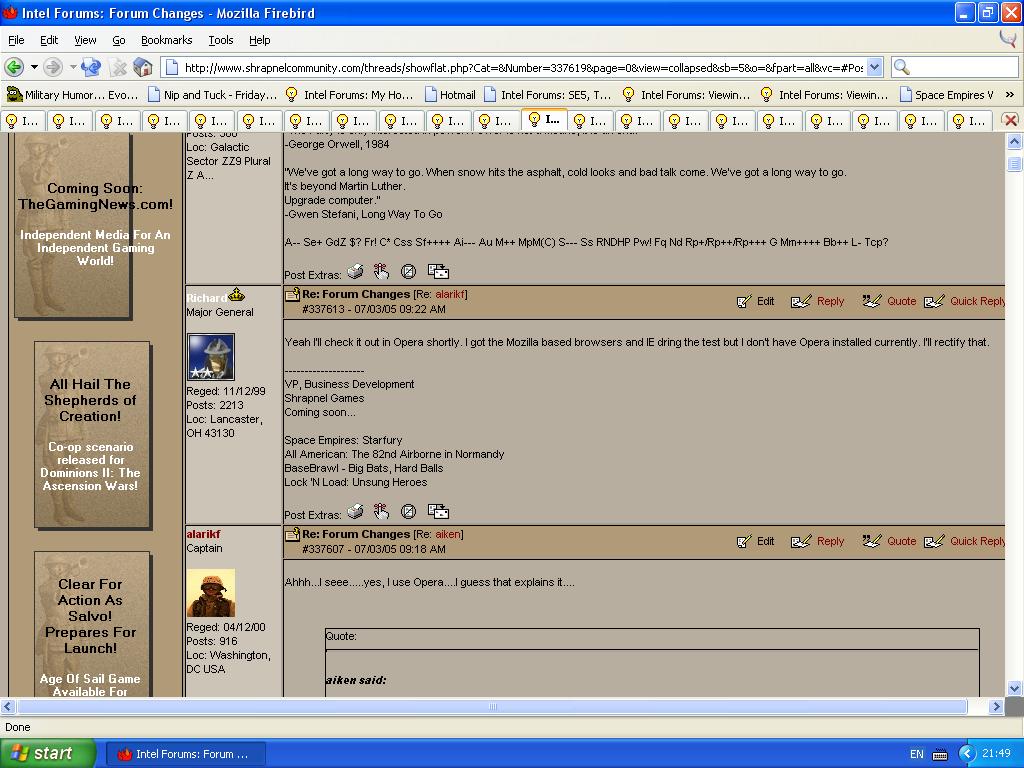This screenshot has height=768, width=1024.
Task: Open the Windows Start menu
Action: [x=47, y=754]
